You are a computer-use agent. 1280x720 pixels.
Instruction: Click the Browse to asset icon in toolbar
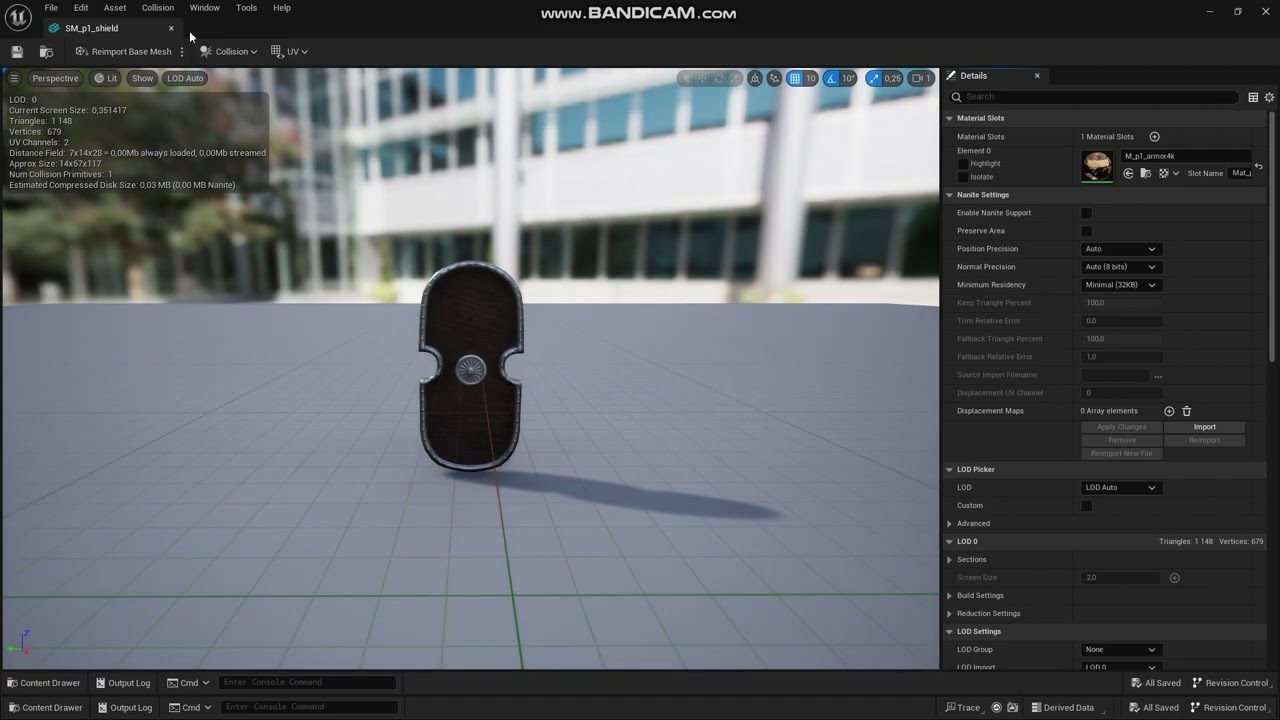tap(46, 52)
